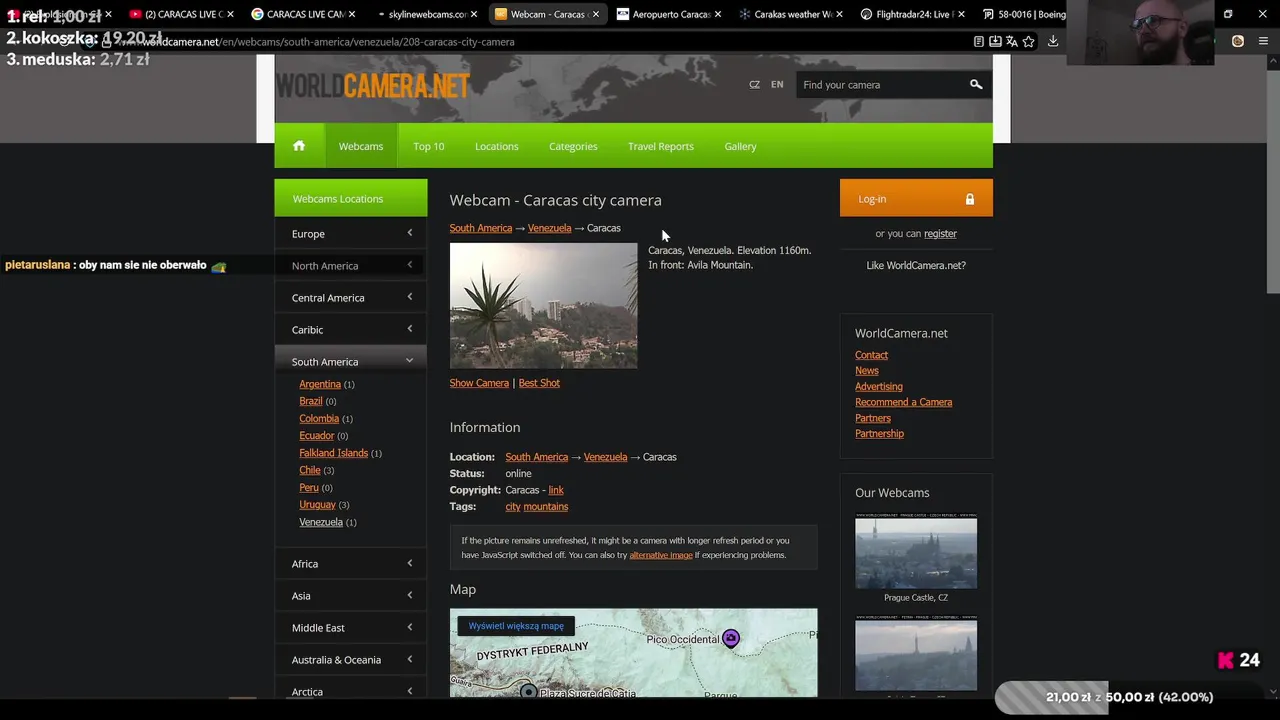Toggle reader view icon in address bar
Screen dimensions: 1280x720
point(978,42)
